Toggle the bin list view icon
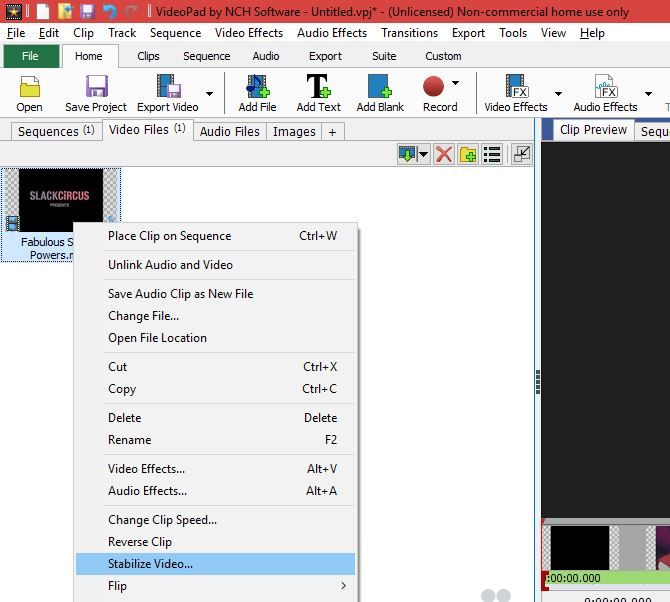The height and width of the screenshot is (602, 670). [x=492, y=154]
